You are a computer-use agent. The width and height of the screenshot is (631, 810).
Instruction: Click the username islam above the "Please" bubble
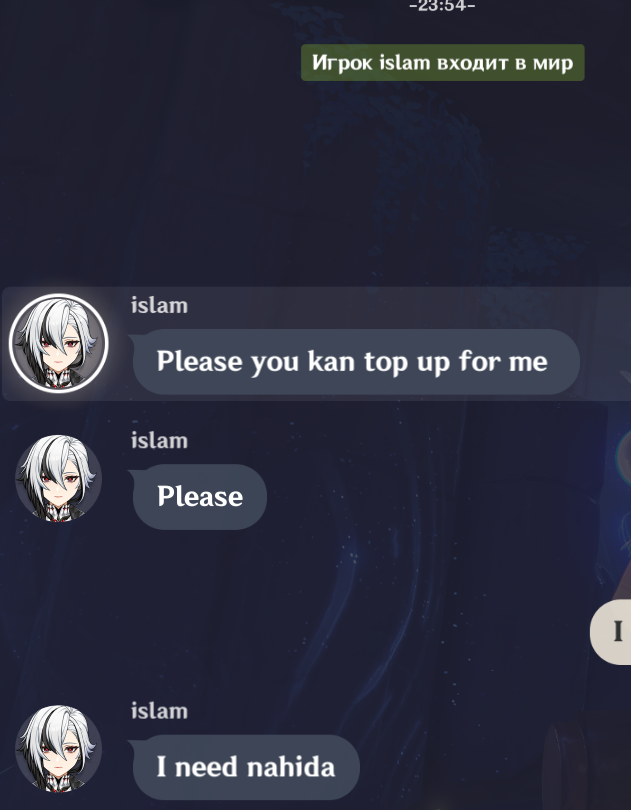click(x=159, y=441)
